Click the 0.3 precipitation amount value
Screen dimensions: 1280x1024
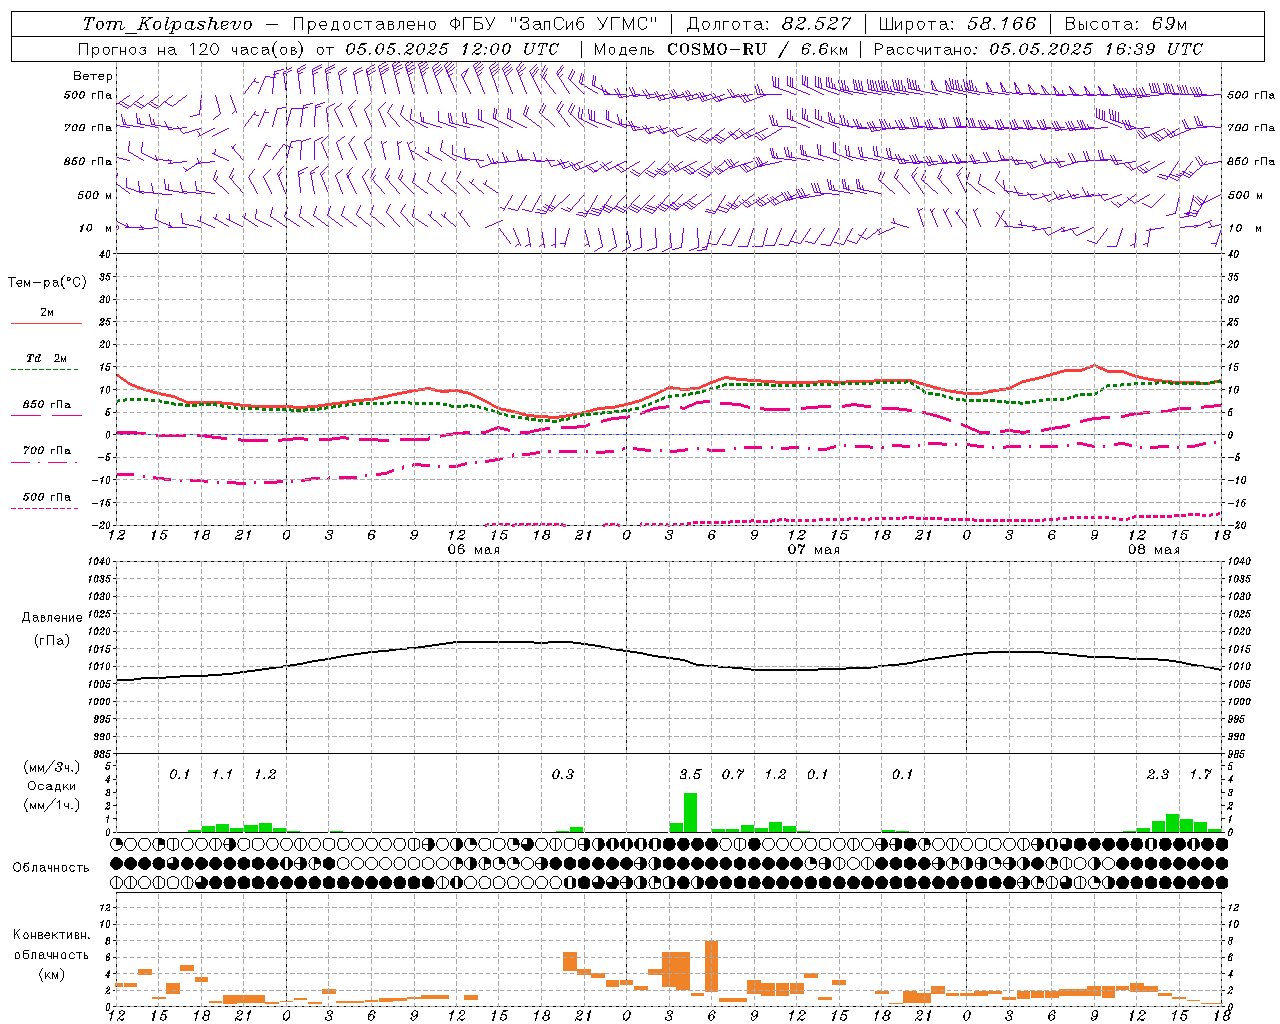click(563, 774)
